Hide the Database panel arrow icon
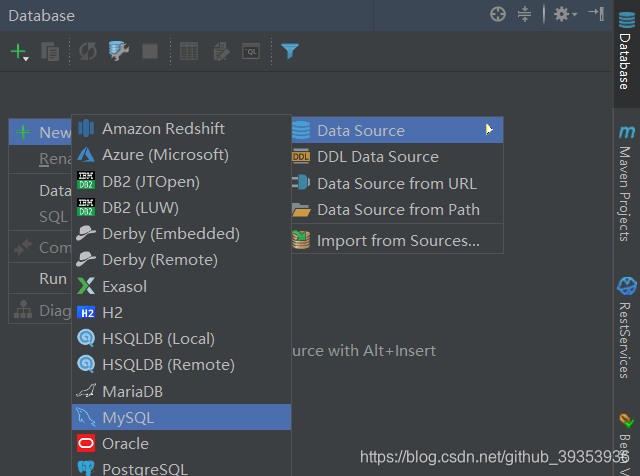Screen dimensions: 640x476 (x=596, y=13)
